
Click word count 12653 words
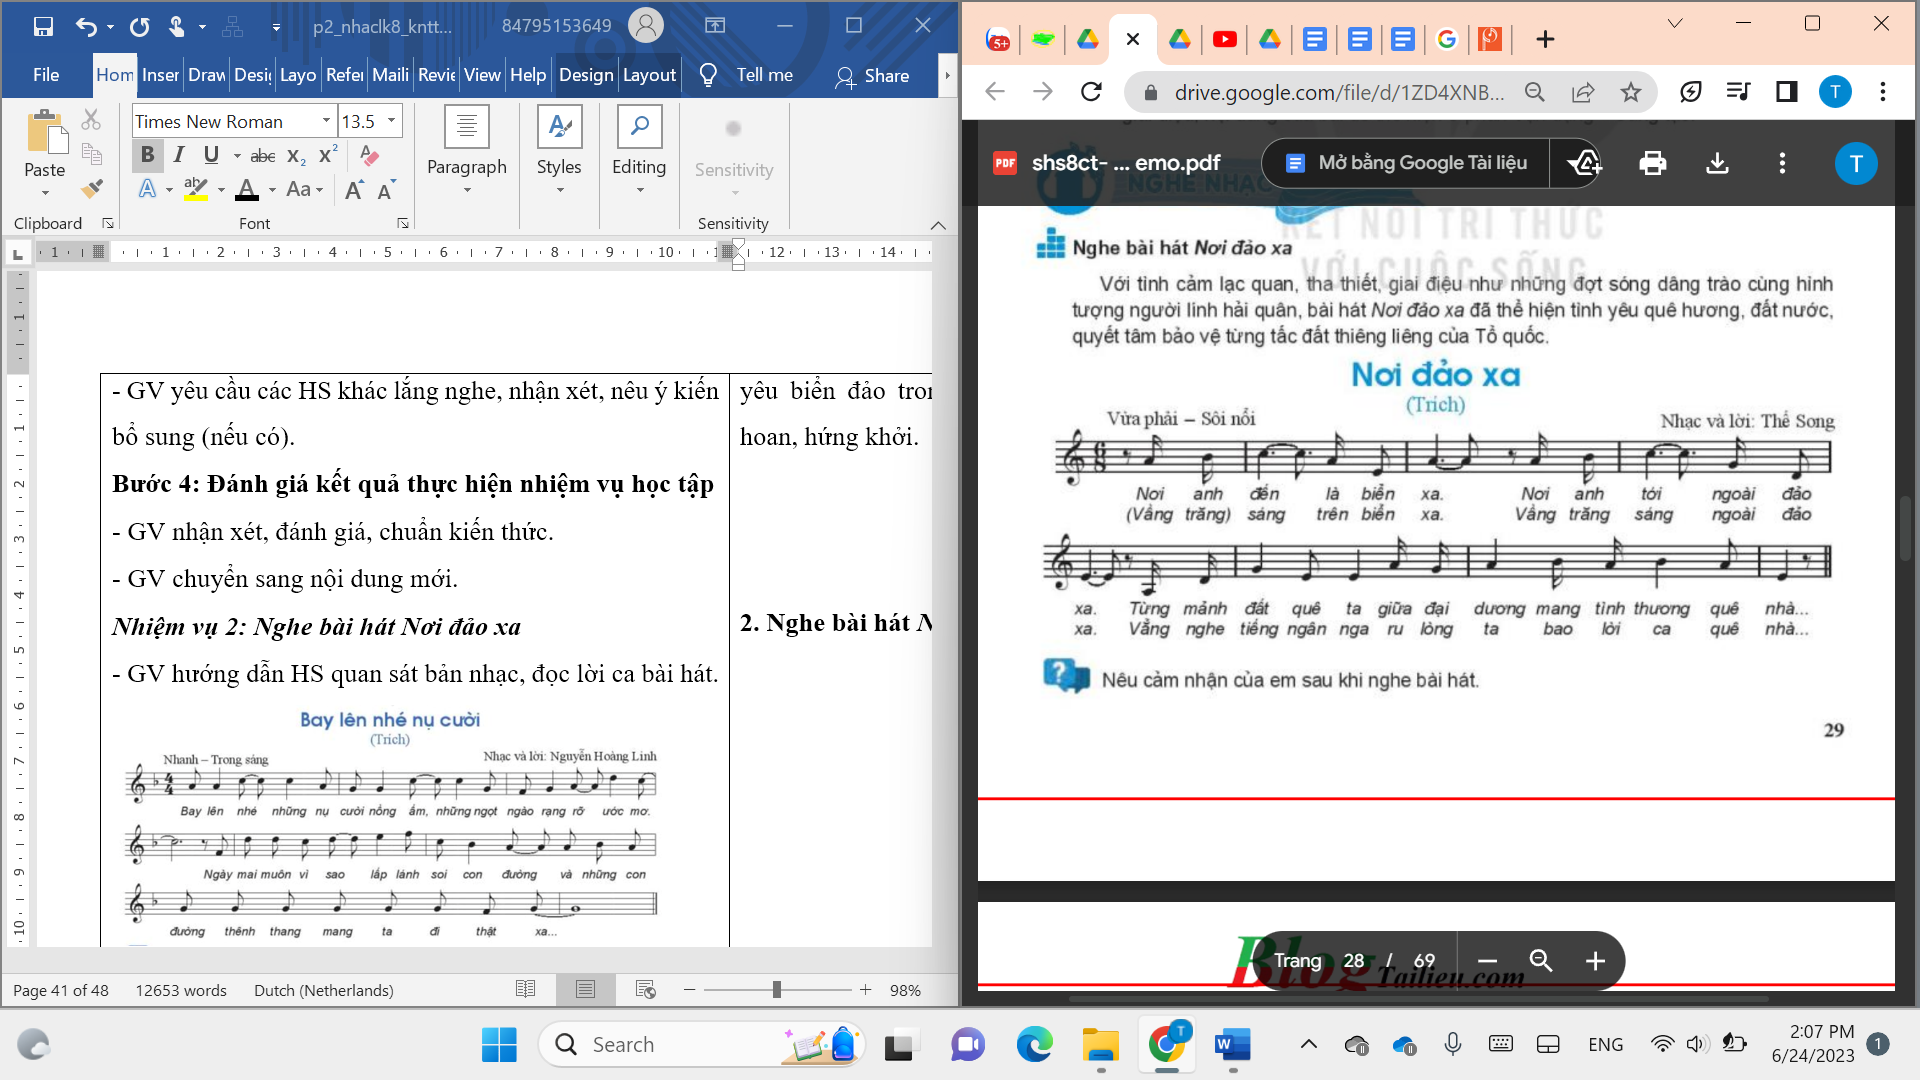click(x=181, y=990)
